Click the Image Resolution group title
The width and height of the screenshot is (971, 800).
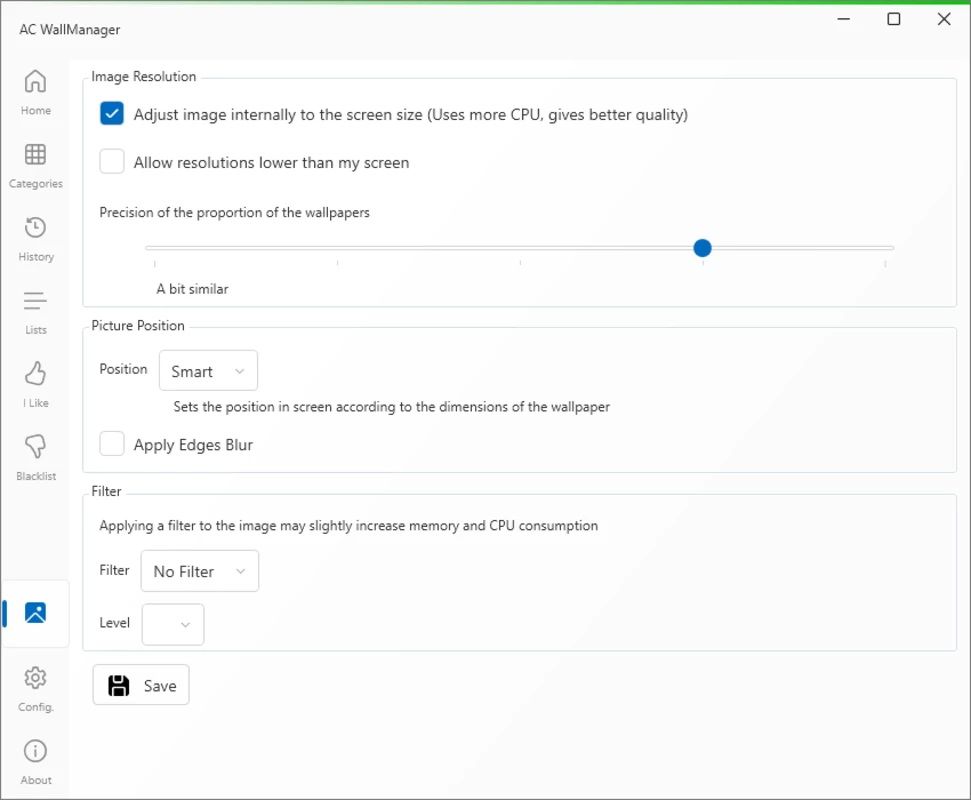pos(144,76)
